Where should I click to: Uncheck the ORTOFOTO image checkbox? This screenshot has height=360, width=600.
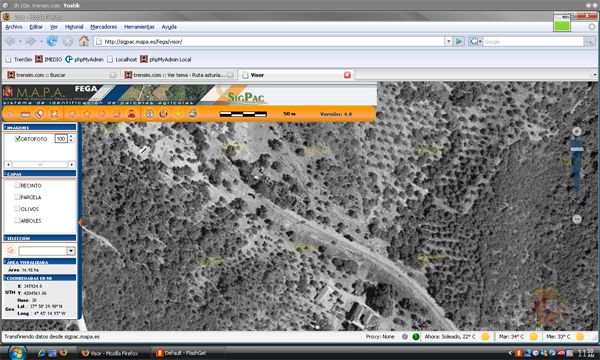[17, 138]
